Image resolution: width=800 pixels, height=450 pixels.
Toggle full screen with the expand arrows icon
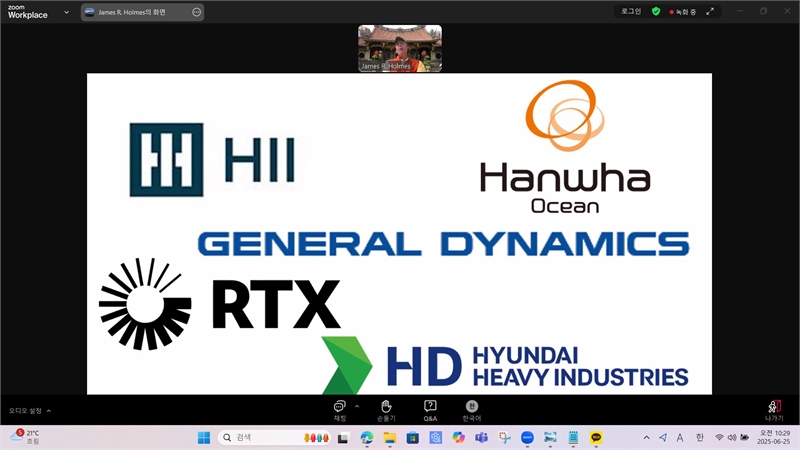(710, 11)
